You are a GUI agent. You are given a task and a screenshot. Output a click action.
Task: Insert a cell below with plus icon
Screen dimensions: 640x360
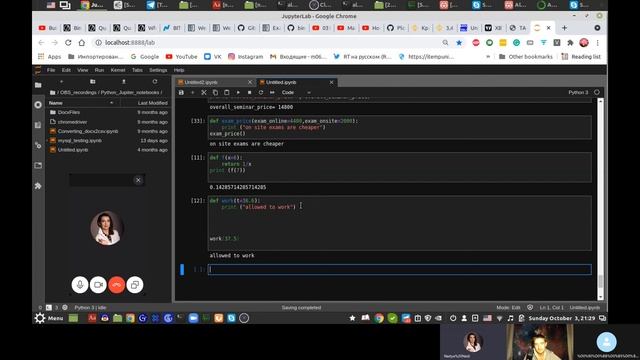(x=192, y=93)
